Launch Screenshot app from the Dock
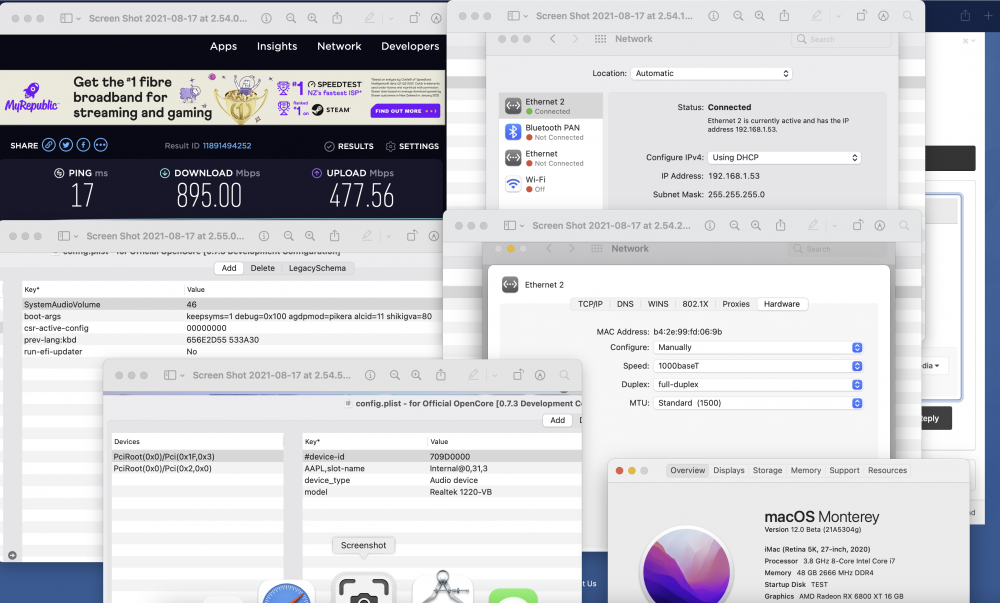Image resolution: width=1000 pixels, height=603 pixels. point(364,588)
